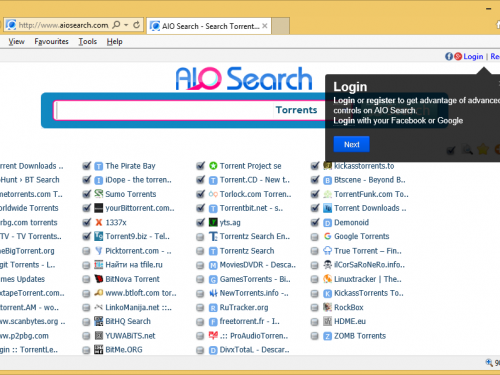Open the BitMe.ORG link
Viewport: 500px width, 375px height.
coord(124,350)
